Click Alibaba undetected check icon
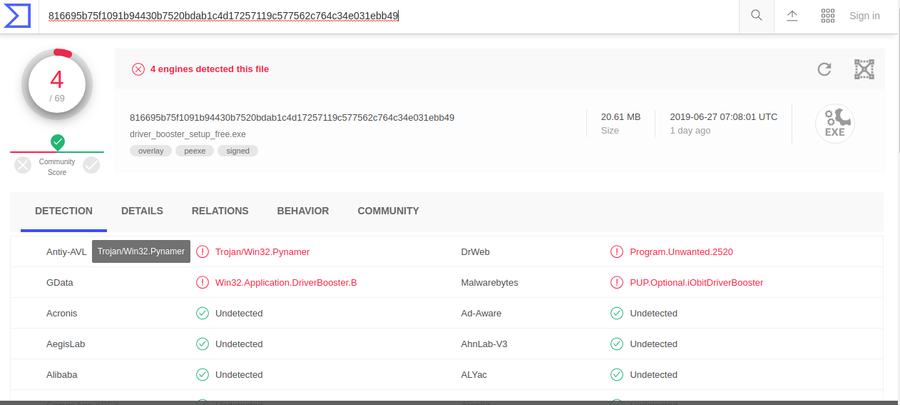This screenshot has width=900, height=405. pos(202,375)
